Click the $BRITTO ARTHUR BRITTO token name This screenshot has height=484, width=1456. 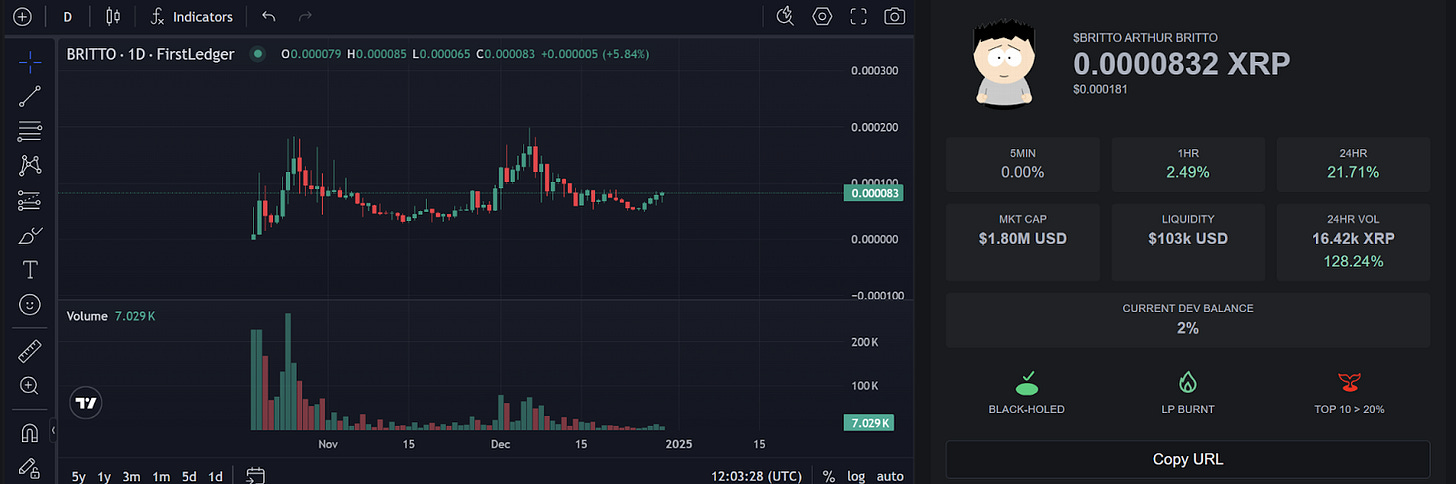[x=1145, y=38]
